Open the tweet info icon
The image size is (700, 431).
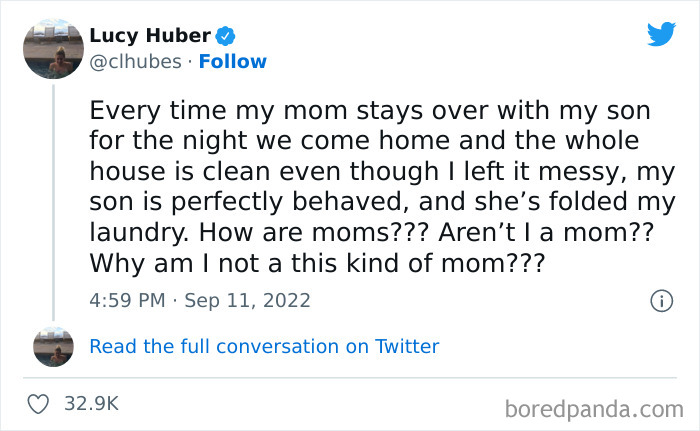pos(660,300)
